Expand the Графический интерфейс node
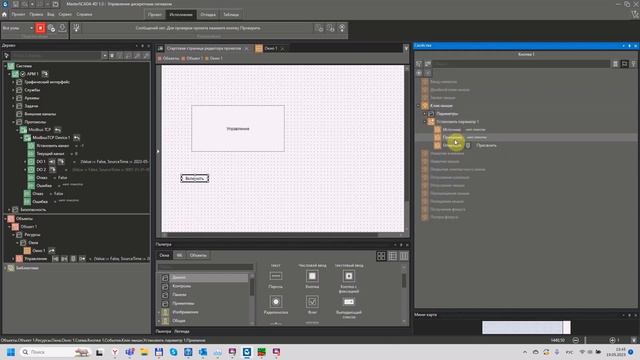 click(x=13, y=82)
